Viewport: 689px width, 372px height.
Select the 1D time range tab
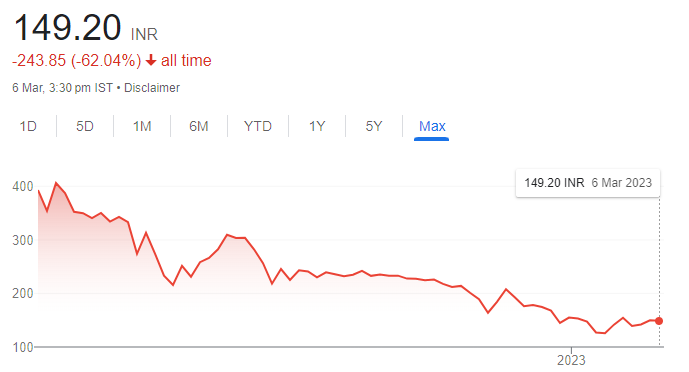point(28,126)
